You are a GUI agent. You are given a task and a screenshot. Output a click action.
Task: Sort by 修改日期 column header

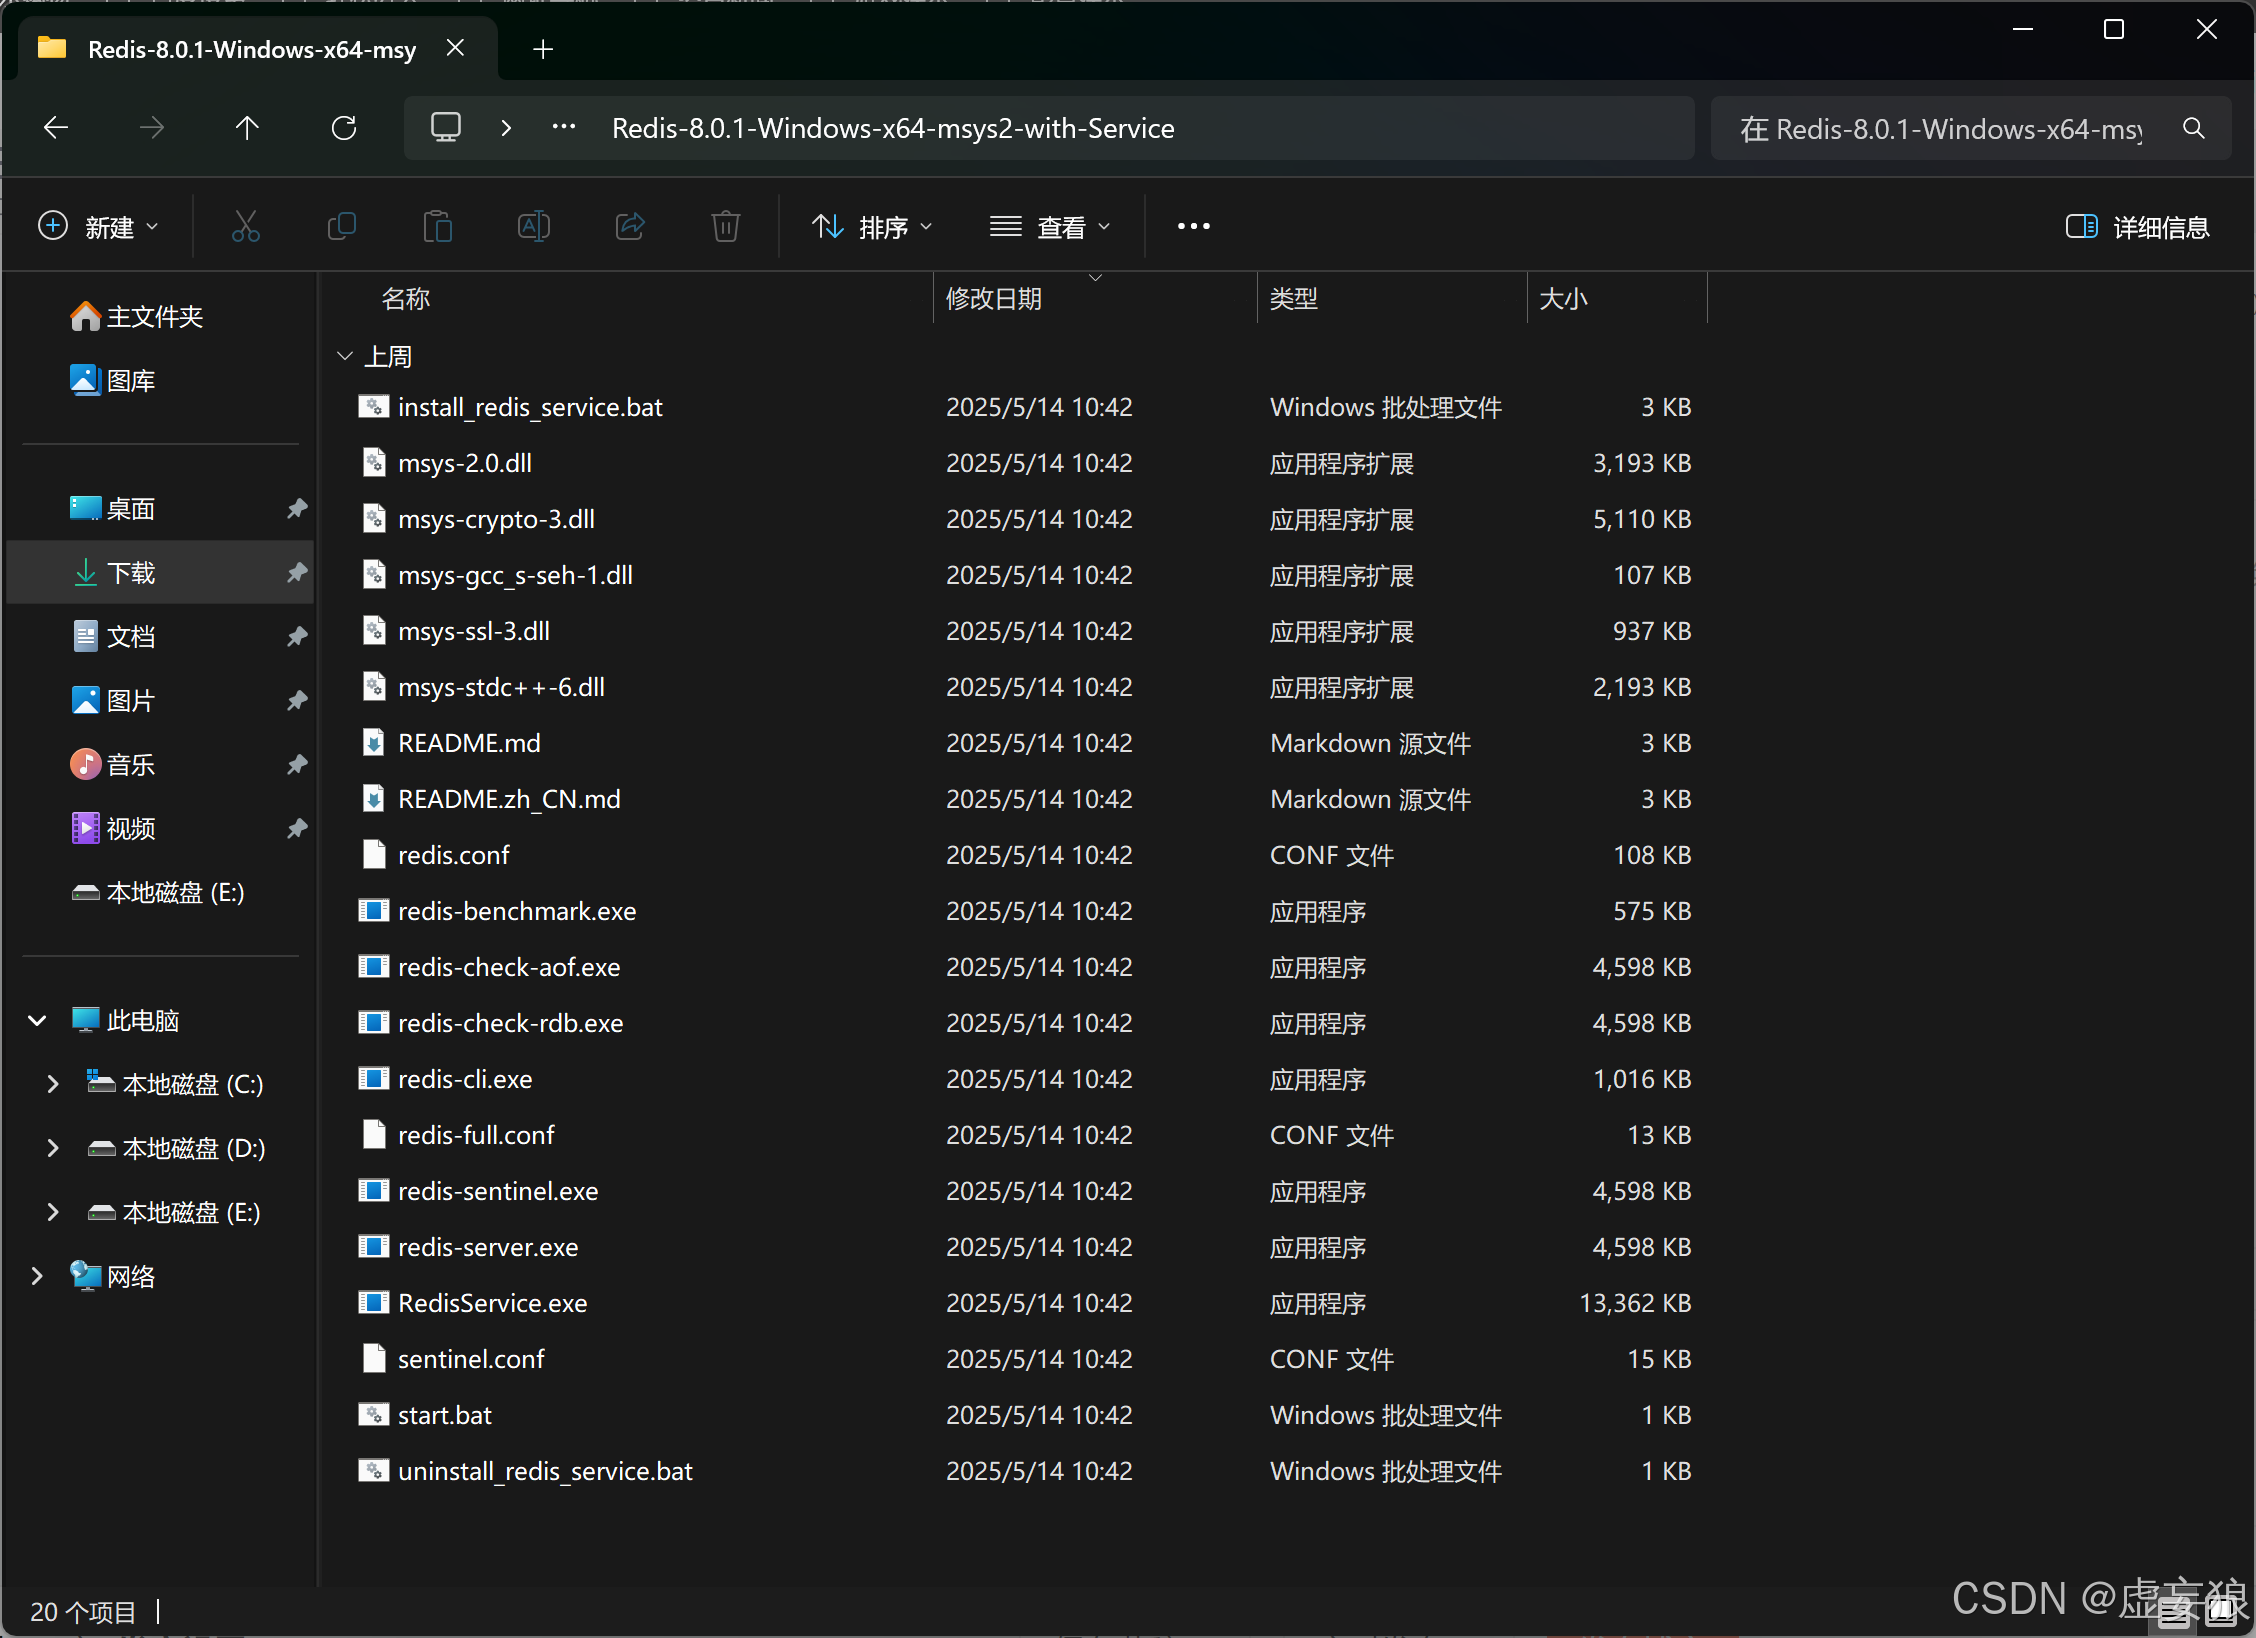(994, 299)
